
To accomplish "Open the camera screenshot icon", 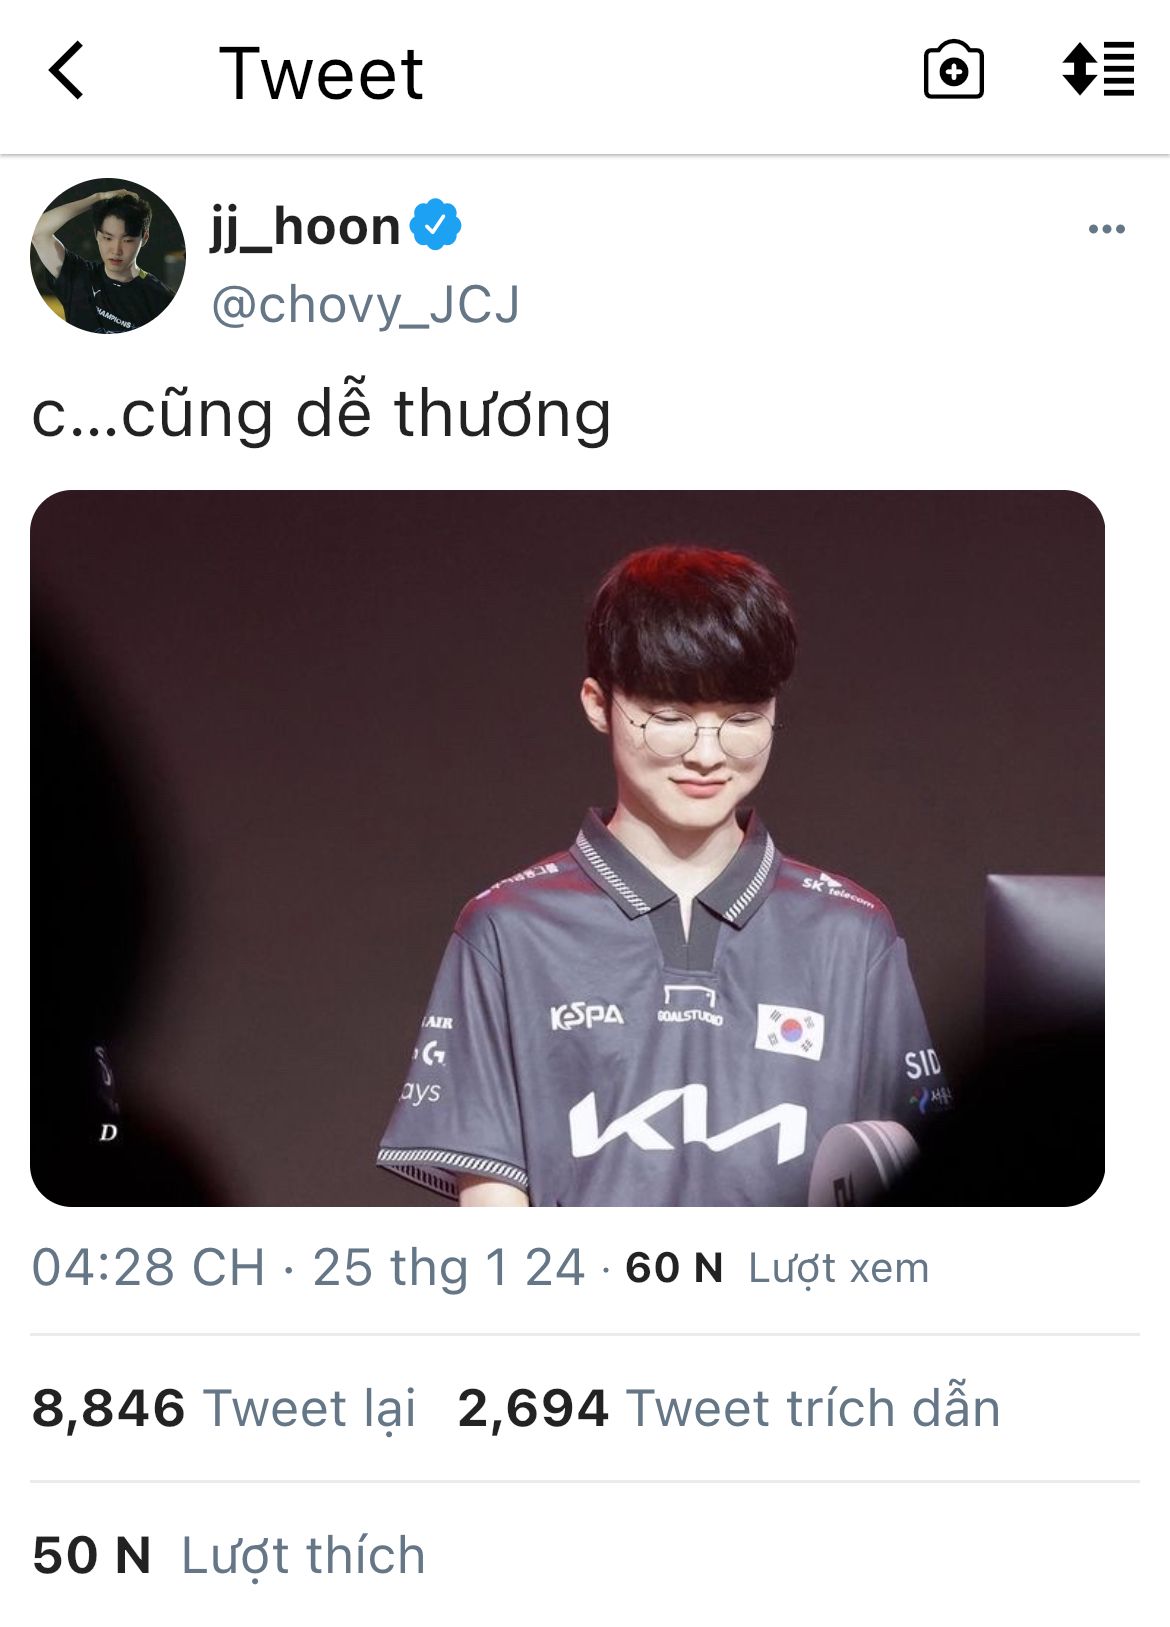I will [953, 71].
